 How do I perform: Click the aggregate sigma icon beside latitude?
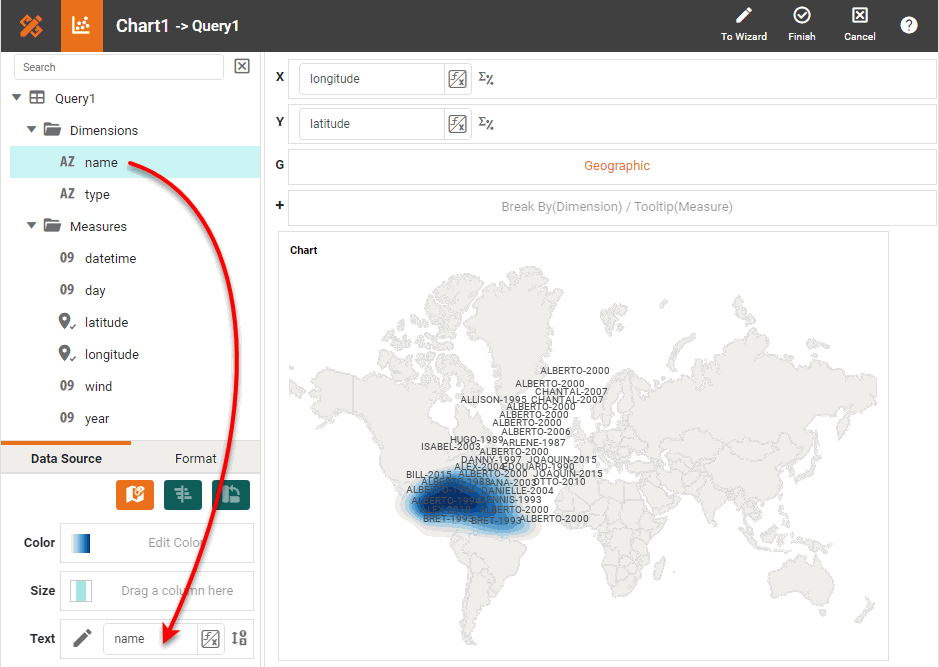coord(486,123)
